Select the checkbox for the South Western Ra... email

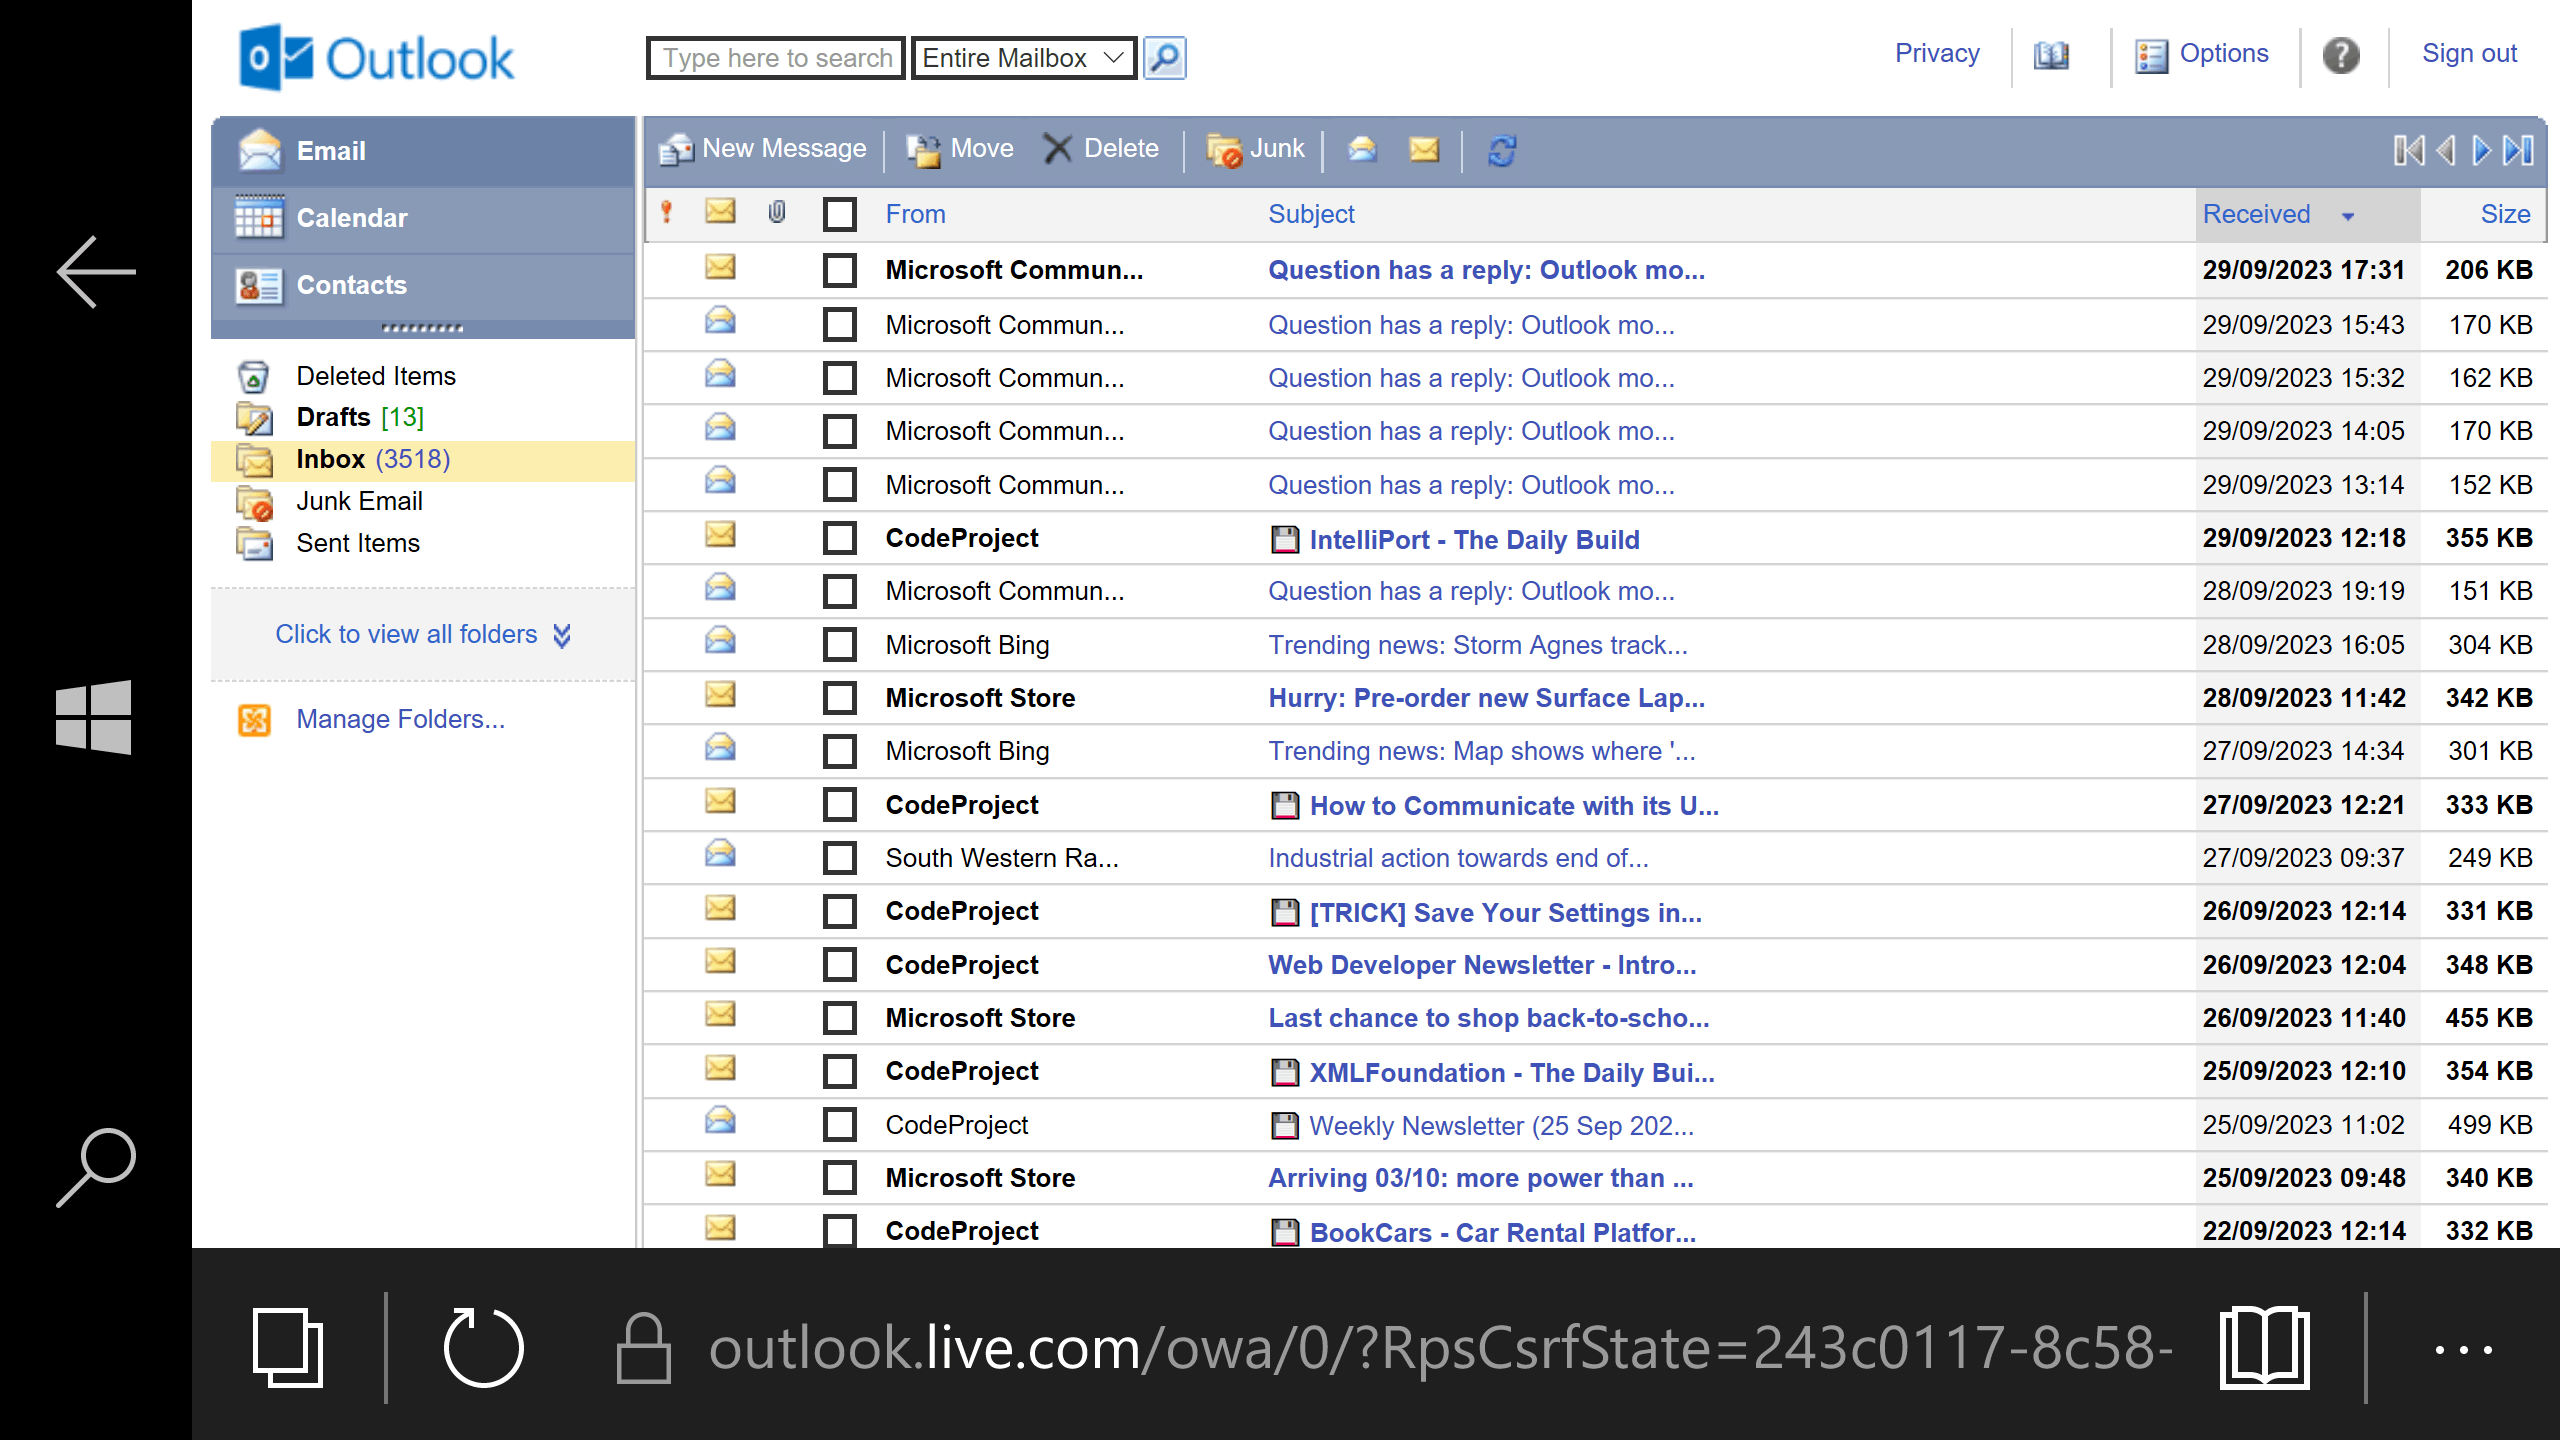click(x=840, y=858)
